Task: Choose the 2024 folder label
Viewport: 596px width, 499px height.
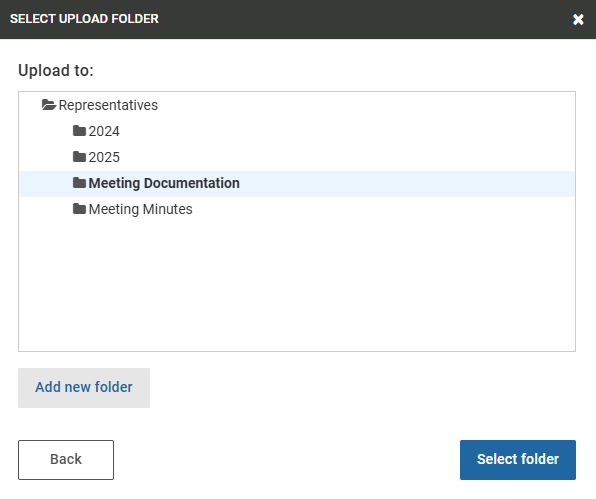Action: click(x=104, y=131)
